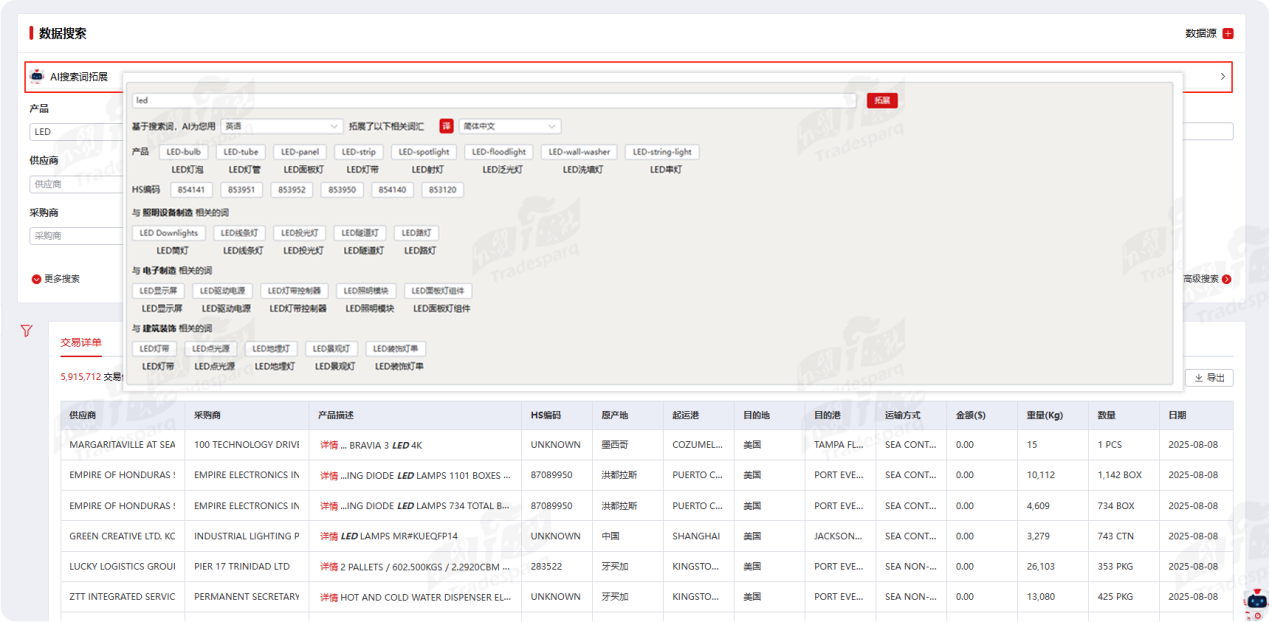Click the AI robot icon next to AI搜索词拓展
Image resolution: width=1269 pixels, height=622 pixels.
click(37, 76)
